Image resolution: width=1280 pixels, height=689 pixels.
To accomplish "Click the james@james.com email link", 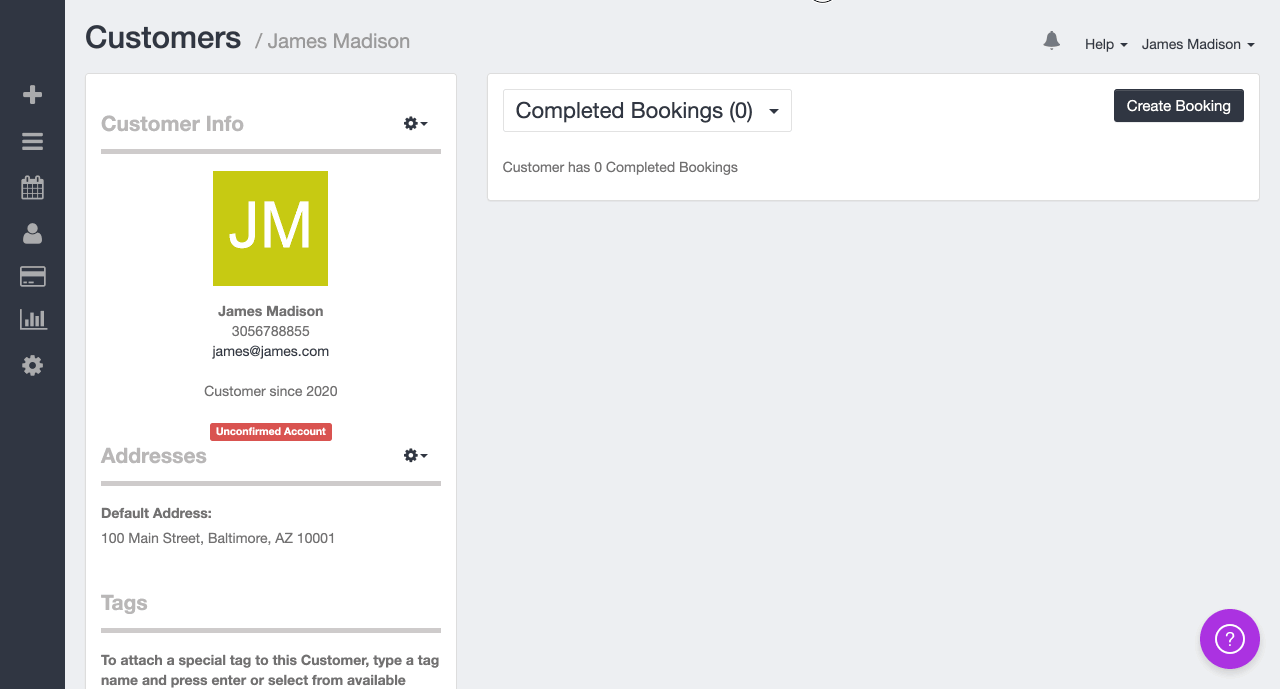I will 270,351.
